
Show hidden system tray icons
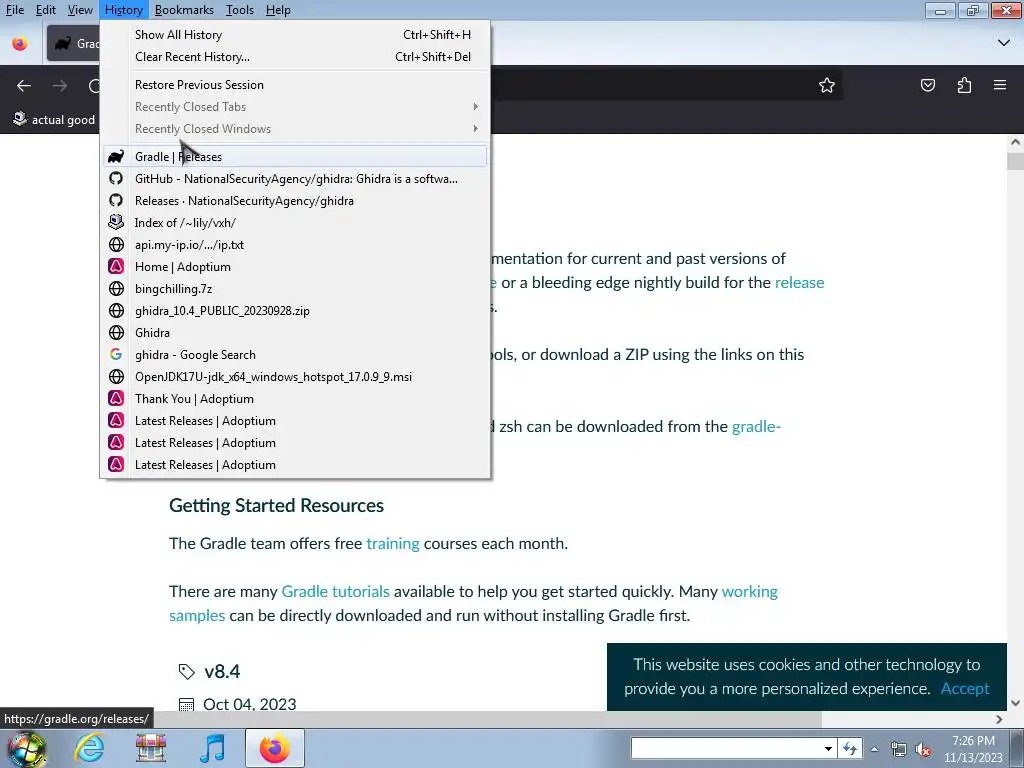(x=874, y=749)
